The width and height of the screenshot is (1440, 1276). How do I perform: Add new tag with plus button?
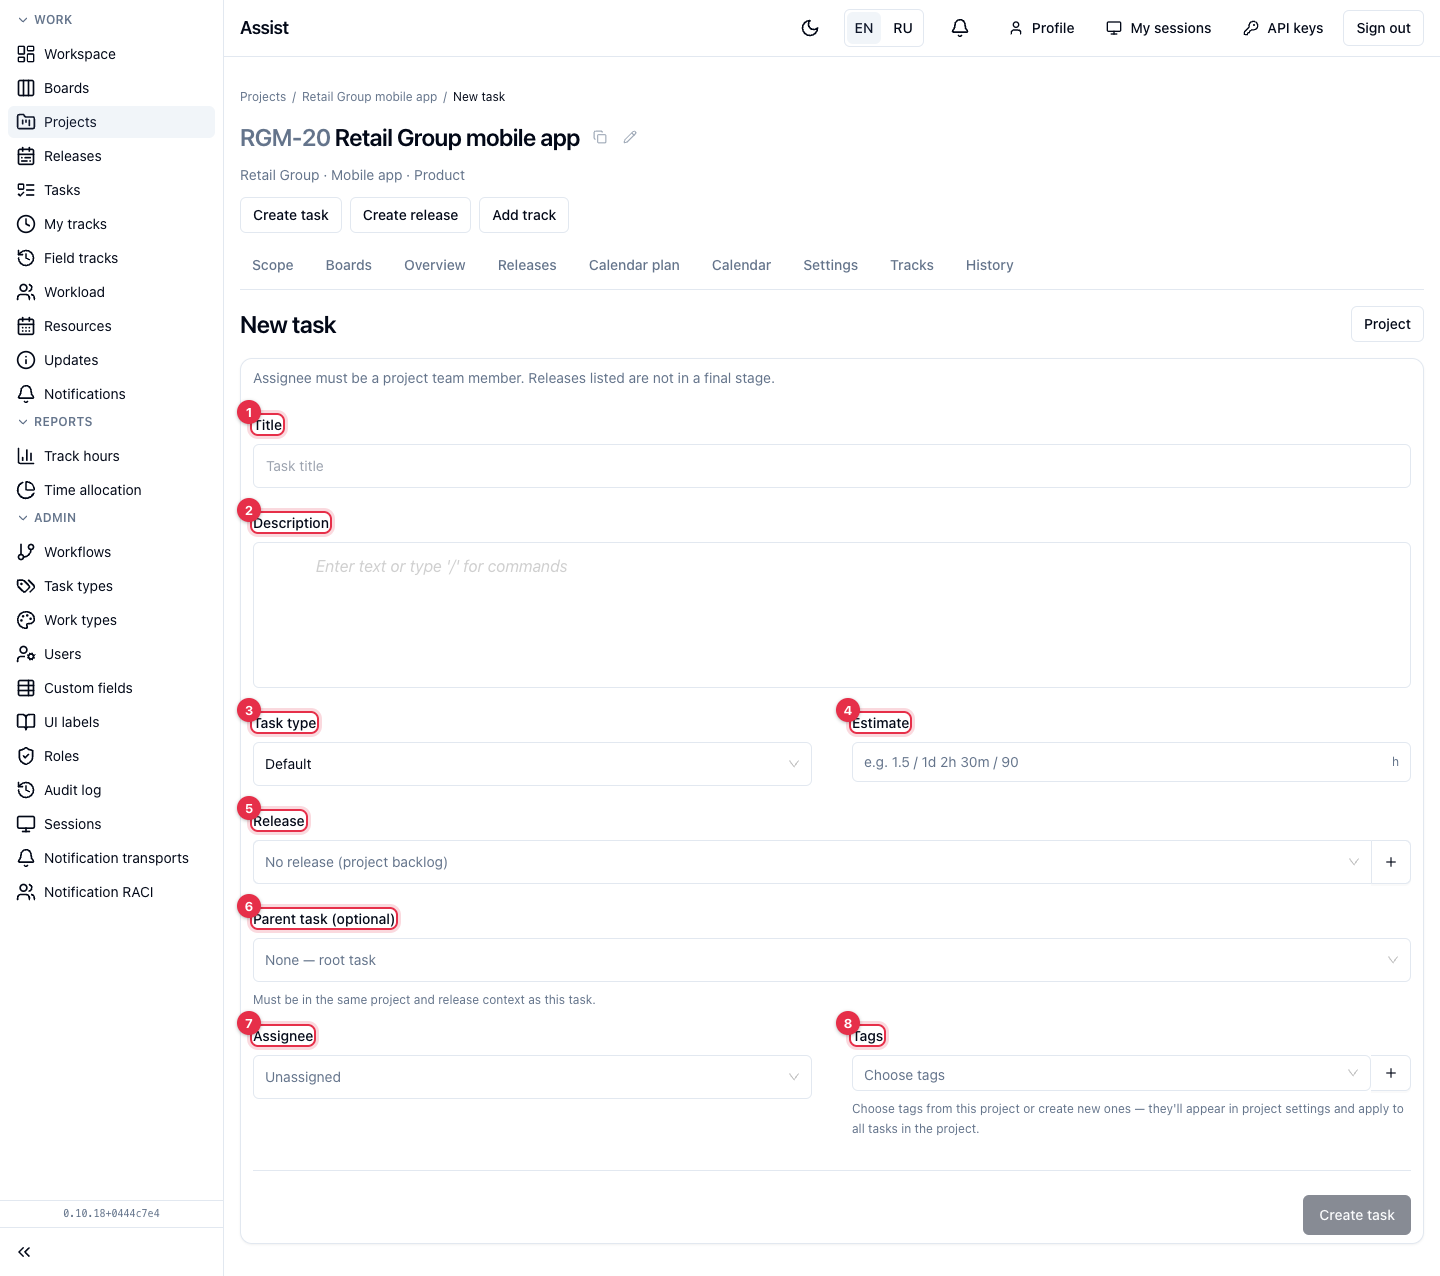pyautogui.click(x=1391, y=1073)
